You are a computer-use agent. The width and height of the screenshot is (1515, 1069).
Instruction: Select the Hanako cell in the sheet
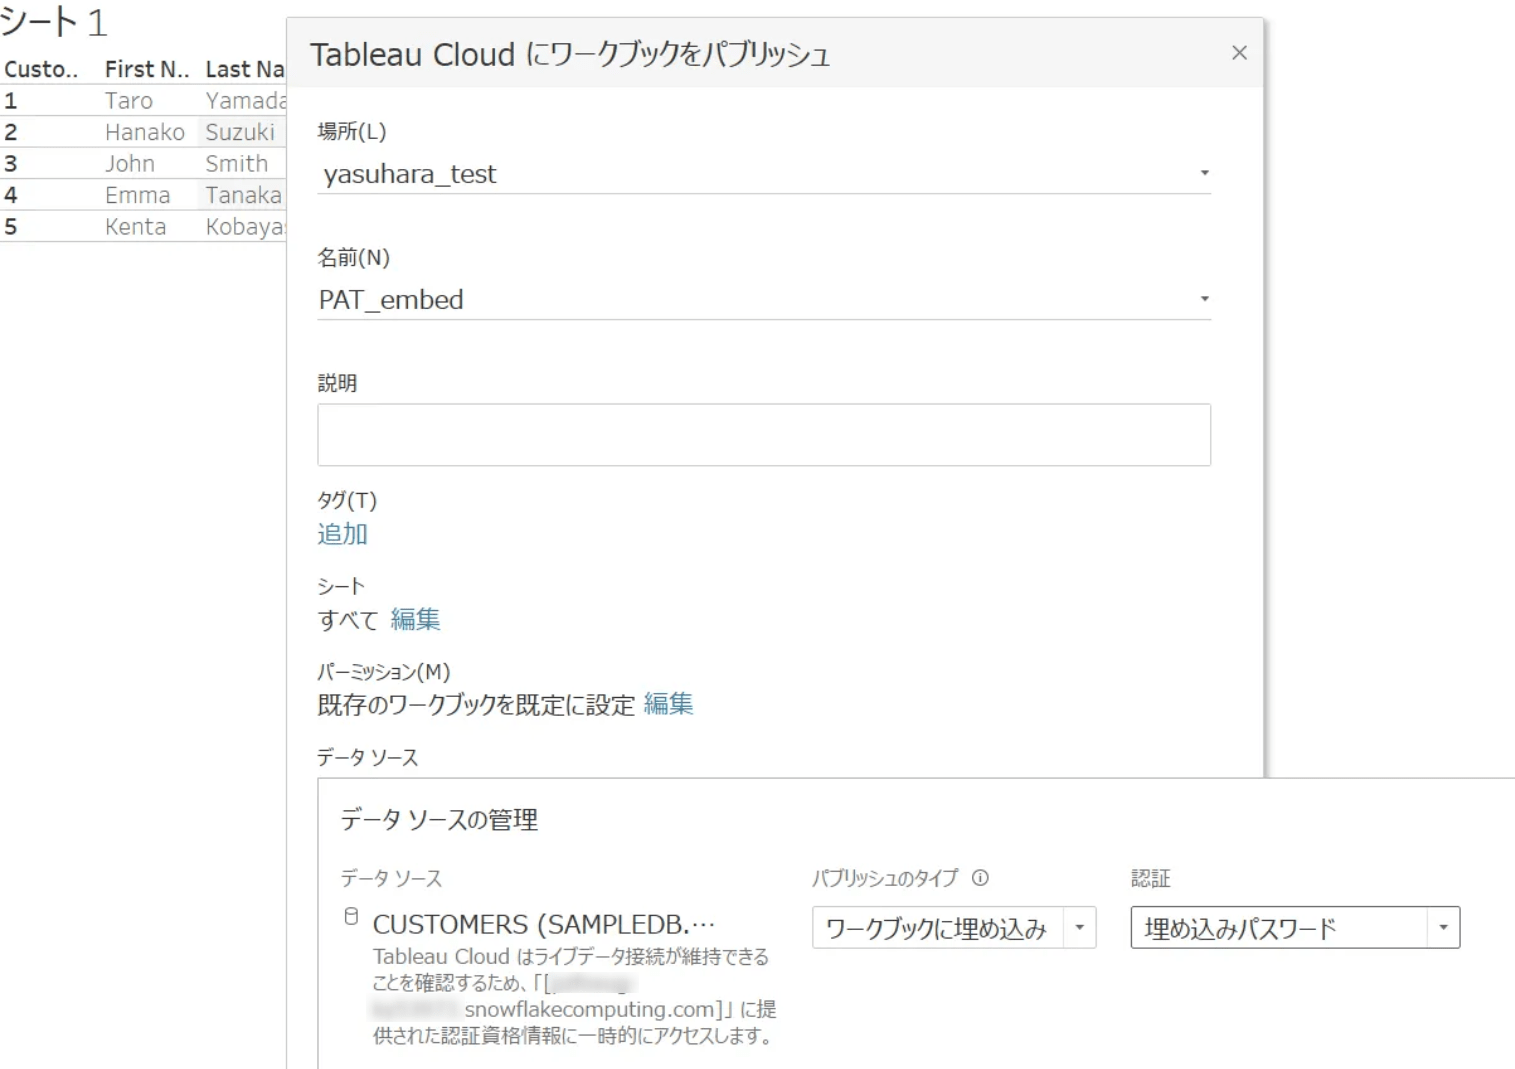pyautogui.click(x=145, y=132)
